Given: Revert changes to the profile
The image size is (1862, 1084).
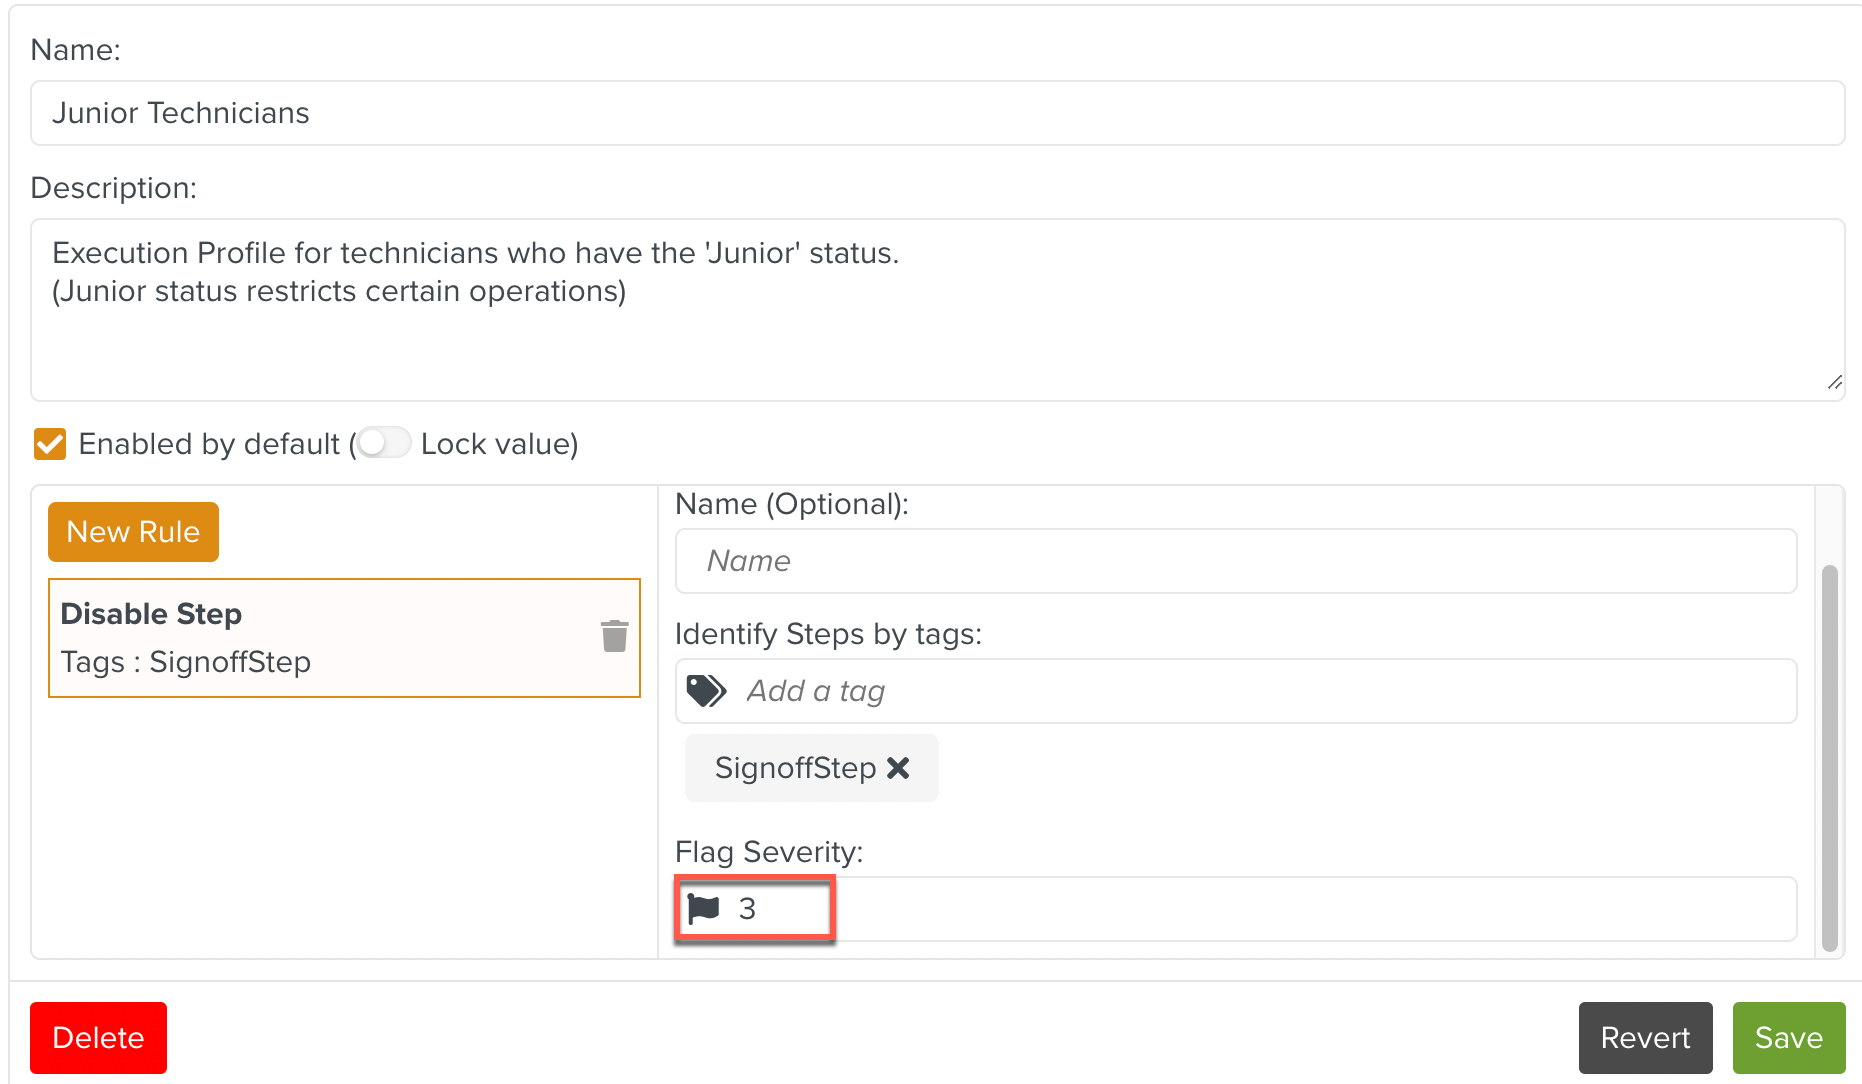Looking at the screenshot, I should click(x=1645, y=1038).
